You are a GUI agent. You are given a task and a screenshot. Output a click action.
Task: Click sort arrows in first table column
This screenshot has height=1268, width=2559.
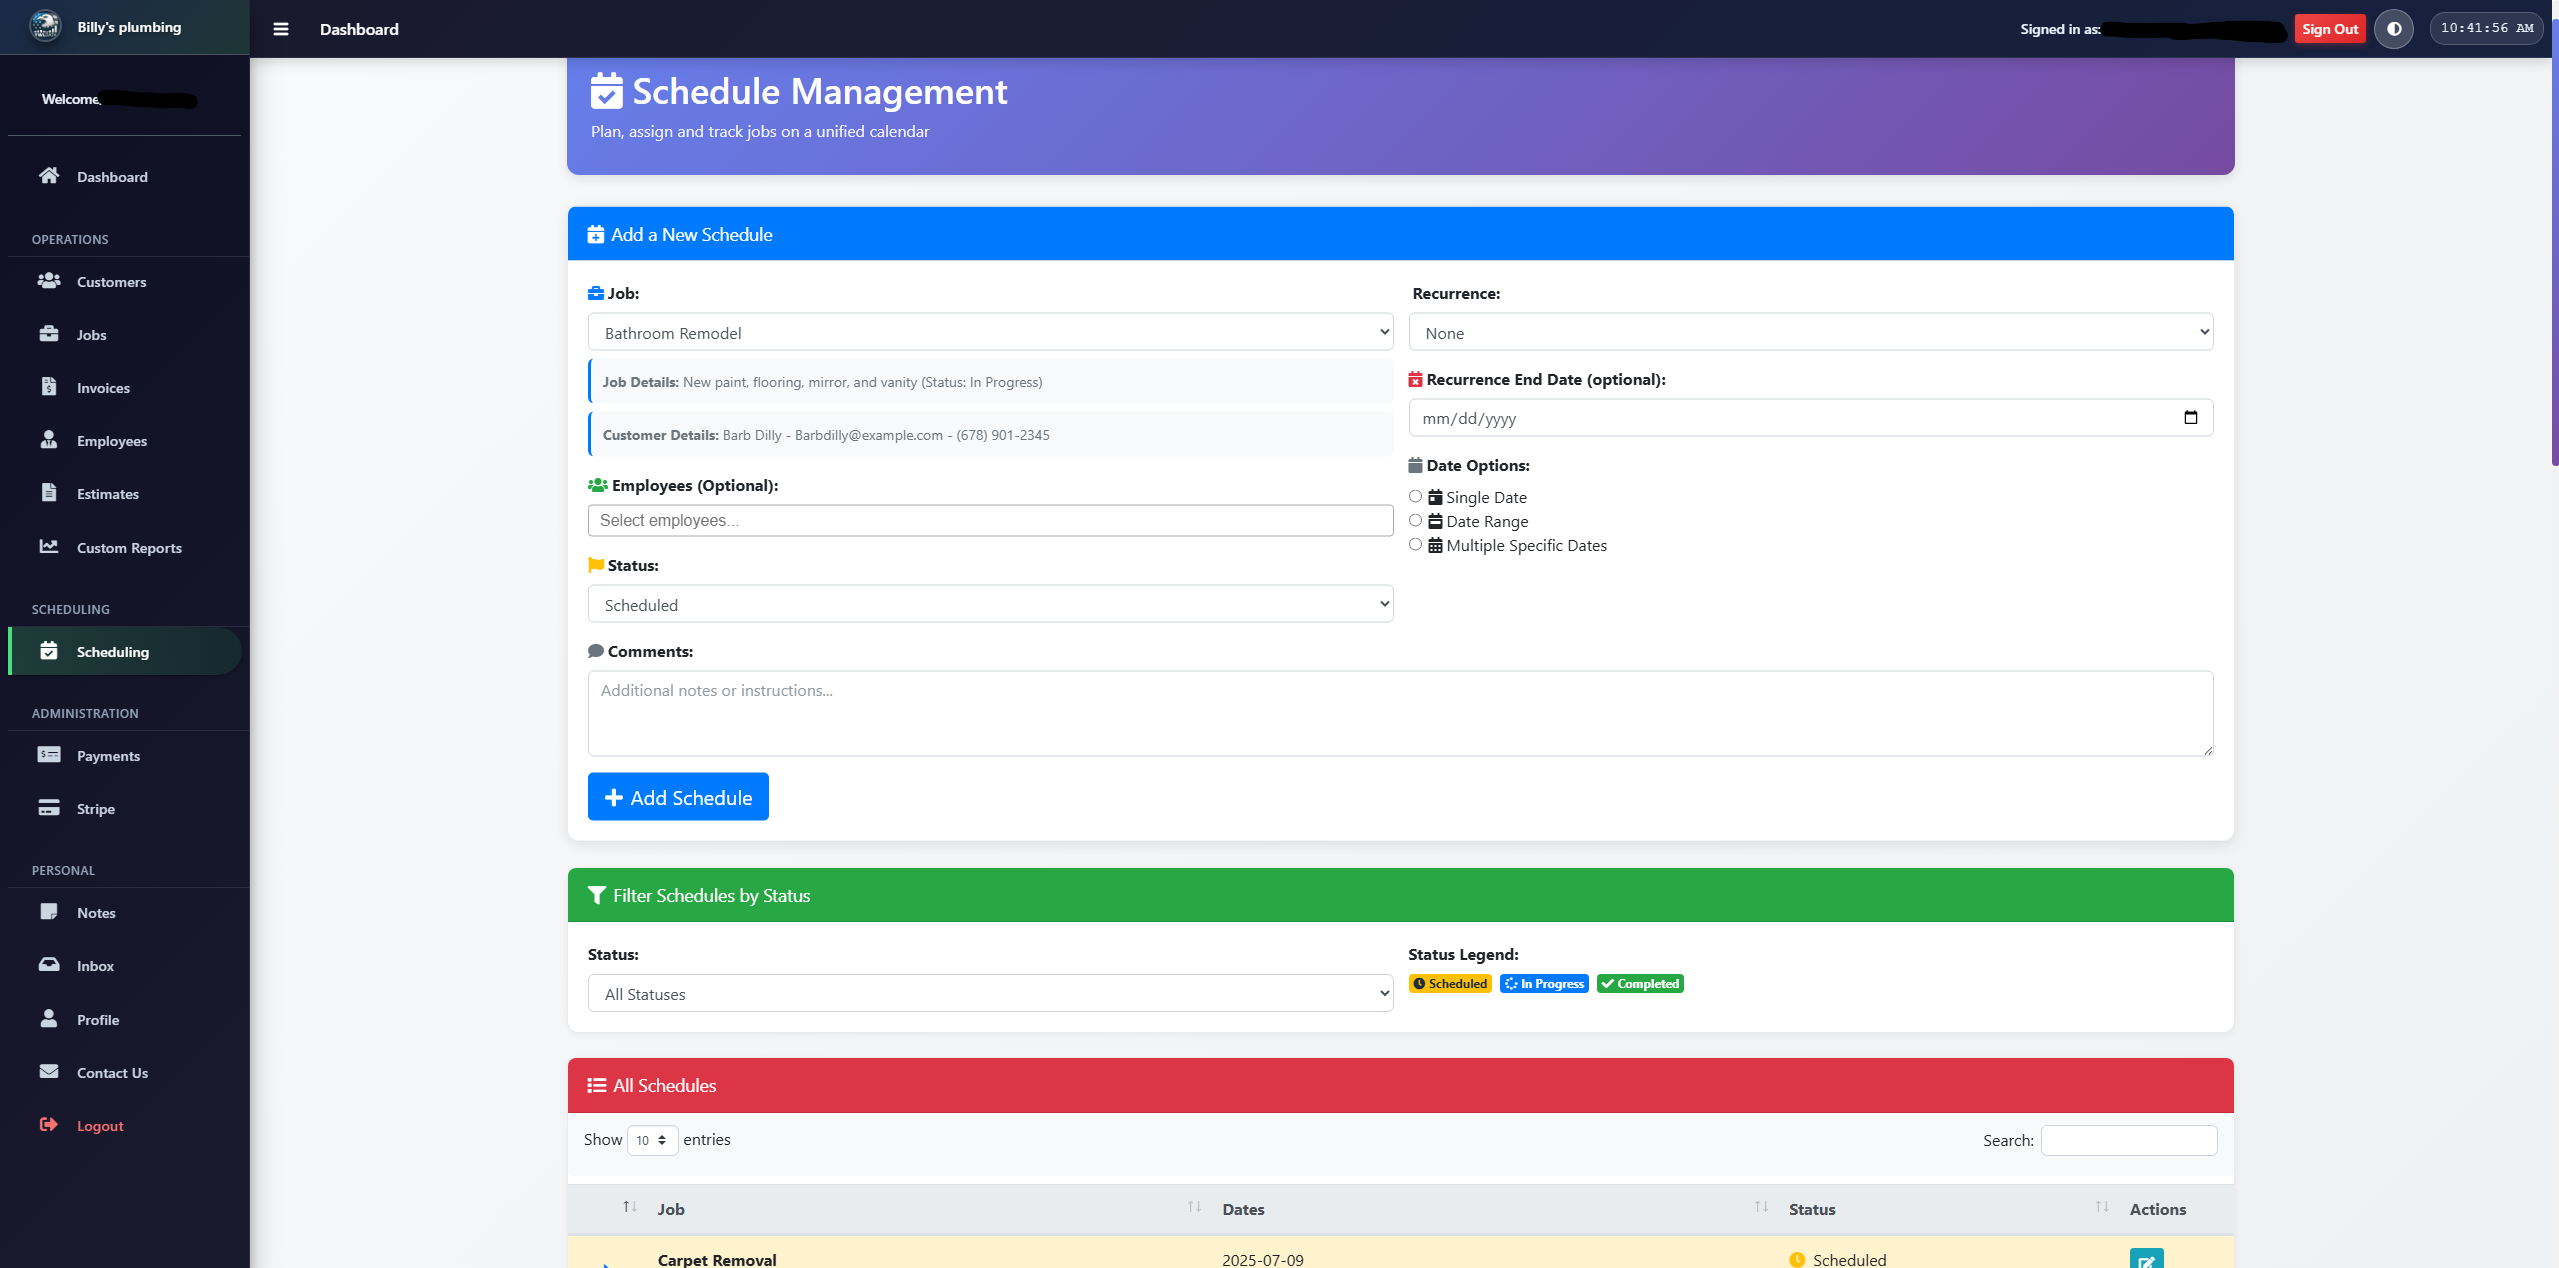click(x=630, y=1207)
